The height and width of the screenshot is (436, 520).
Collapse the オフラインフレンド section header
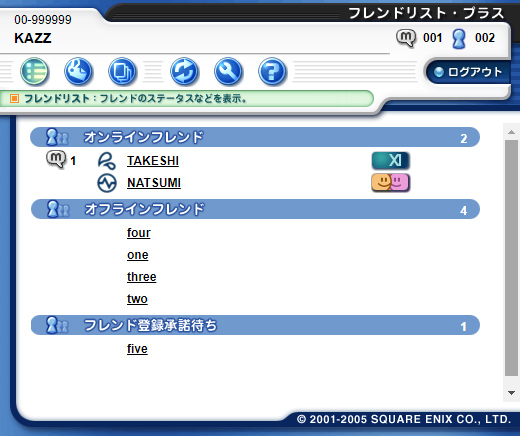[x=255, y=209]
